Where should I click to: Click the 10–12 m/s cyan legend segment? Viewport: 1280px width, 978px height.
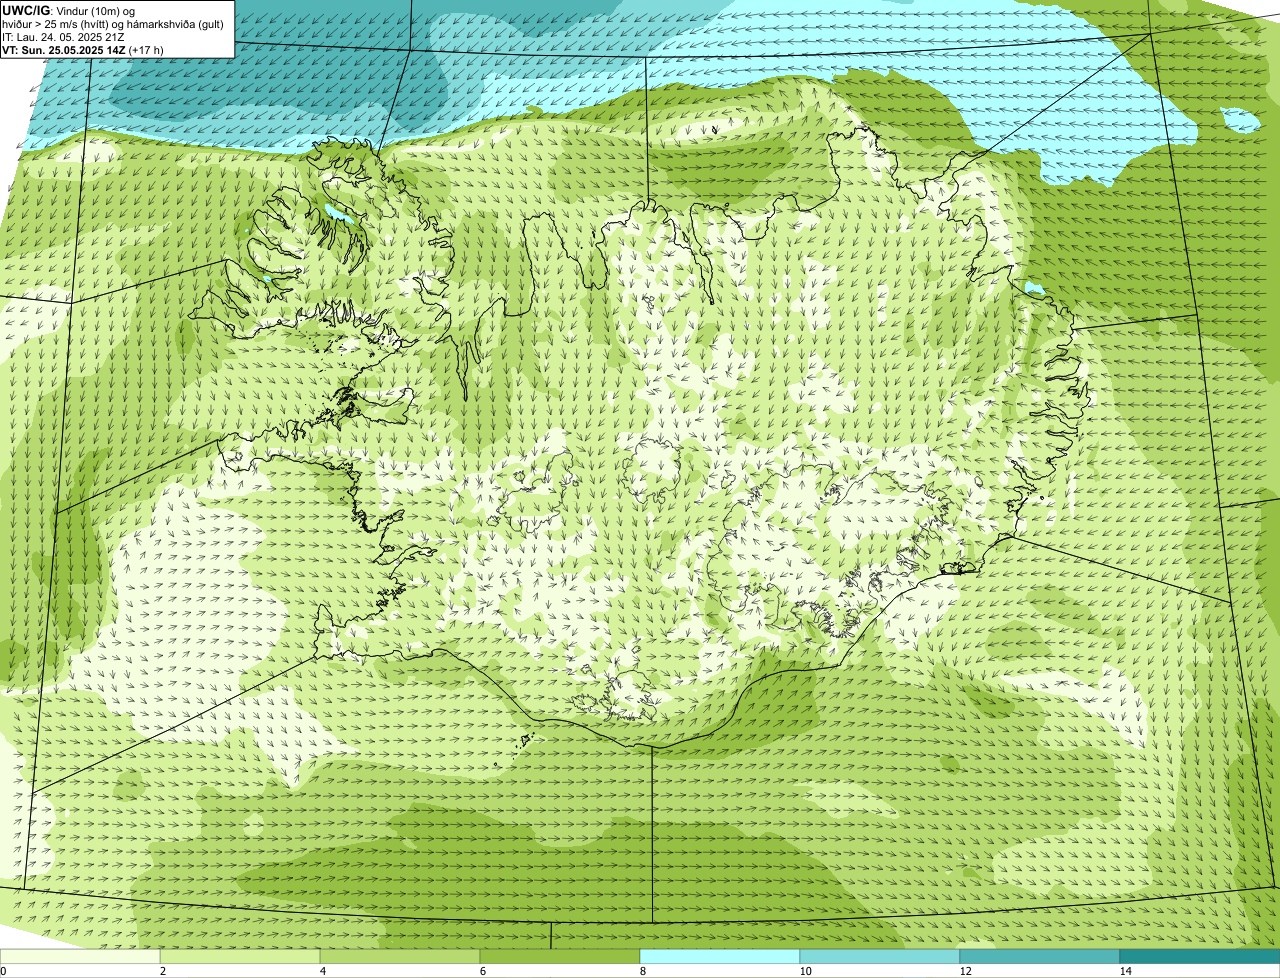pos(880,956)
